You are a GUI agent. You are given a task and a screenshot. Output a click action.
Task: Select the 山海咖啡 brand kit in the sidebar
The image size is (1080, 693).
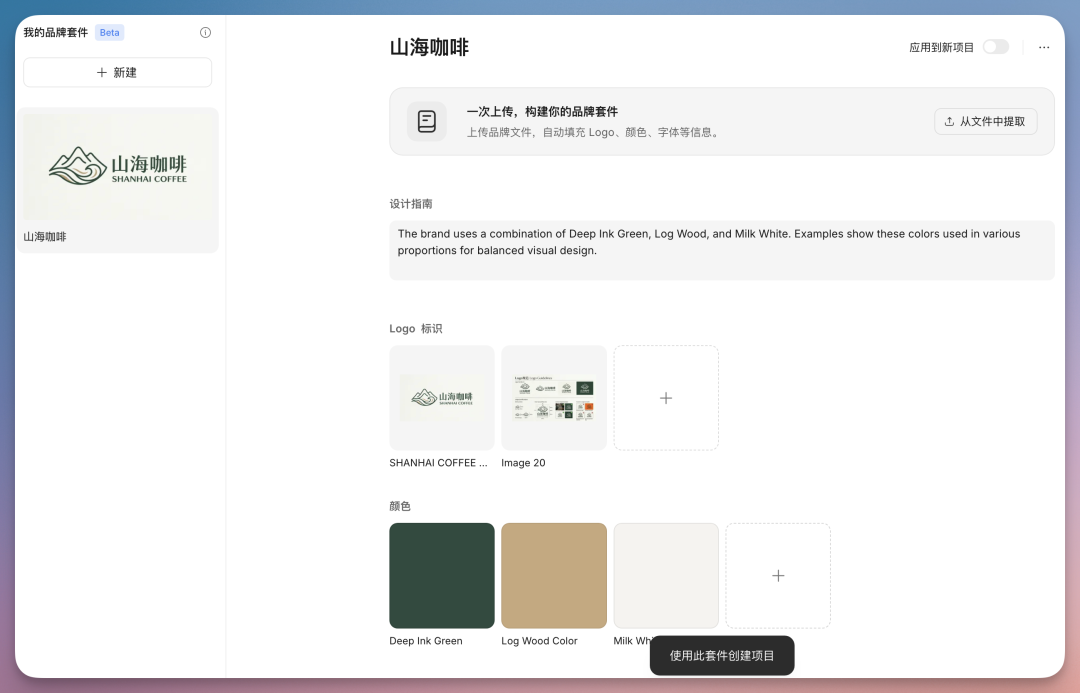pos(117,180)
